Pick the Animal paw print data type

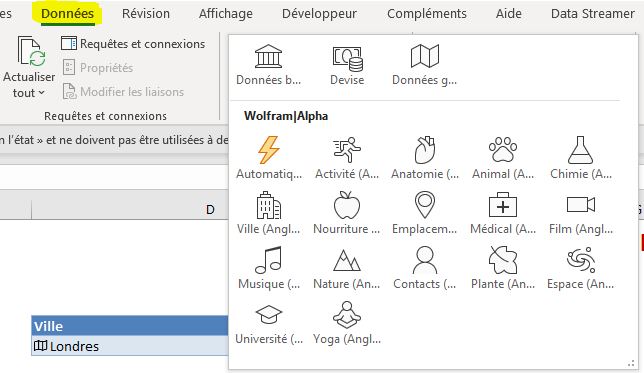(503, 158)
